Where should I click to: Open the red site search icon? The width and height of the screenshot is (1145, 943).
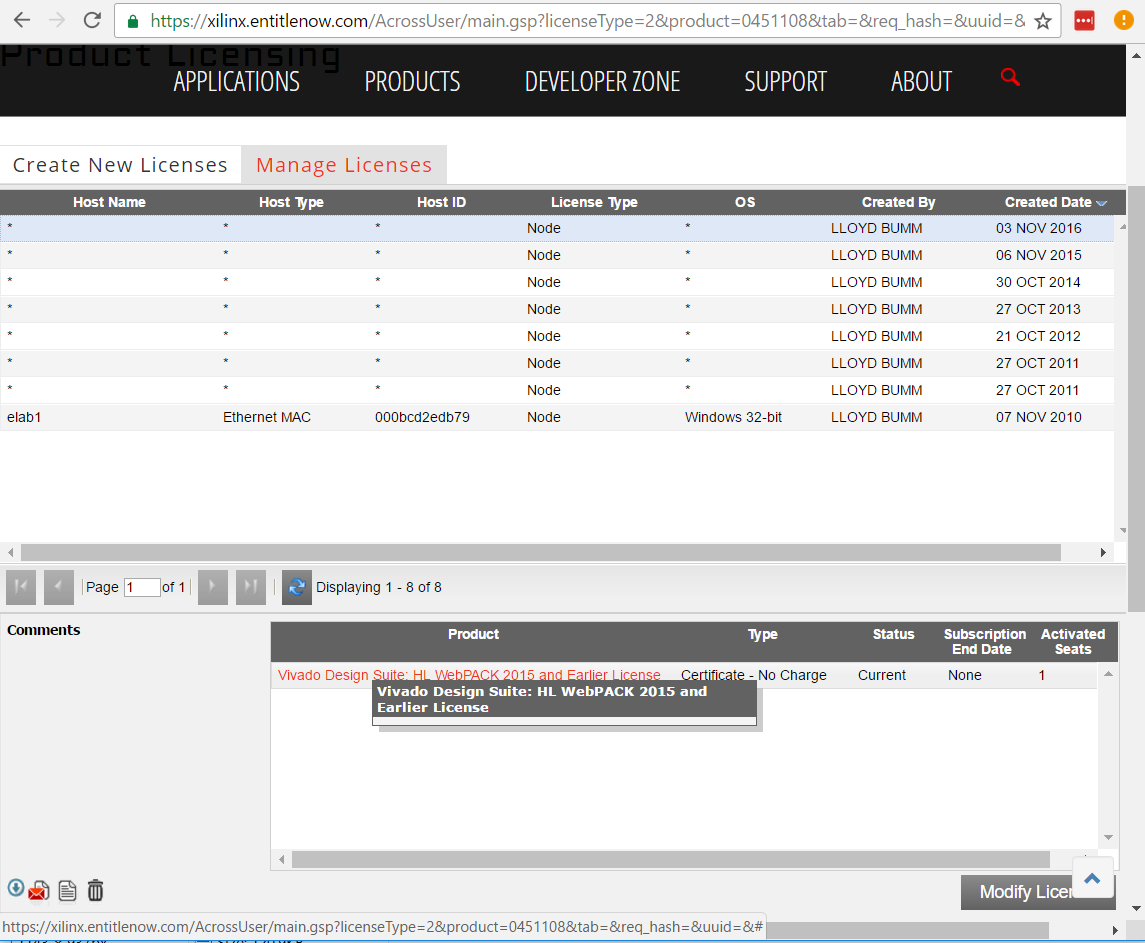click(x=1010, y=77)
